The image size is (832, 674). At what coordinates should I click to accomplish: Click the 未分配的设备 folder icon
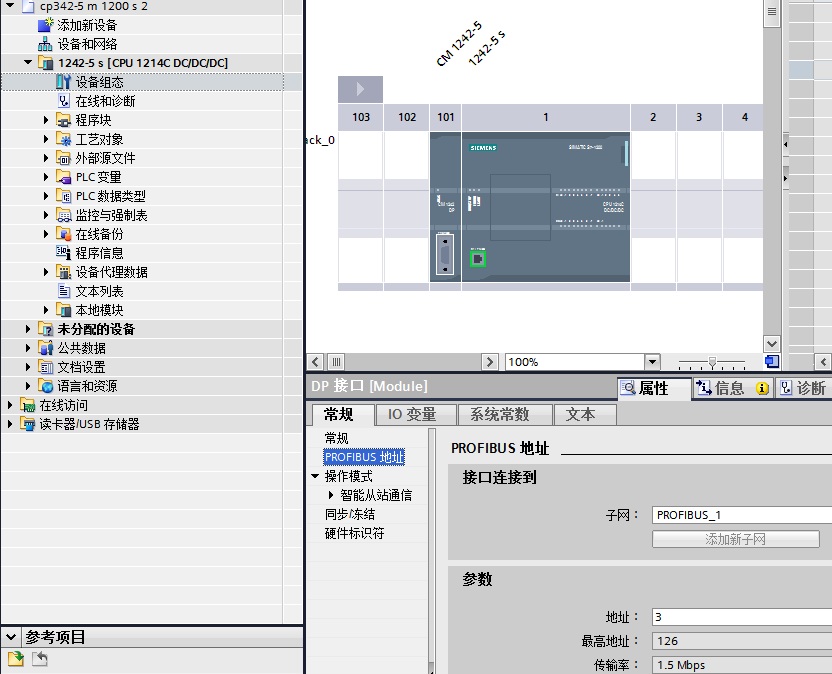[46, 329]
